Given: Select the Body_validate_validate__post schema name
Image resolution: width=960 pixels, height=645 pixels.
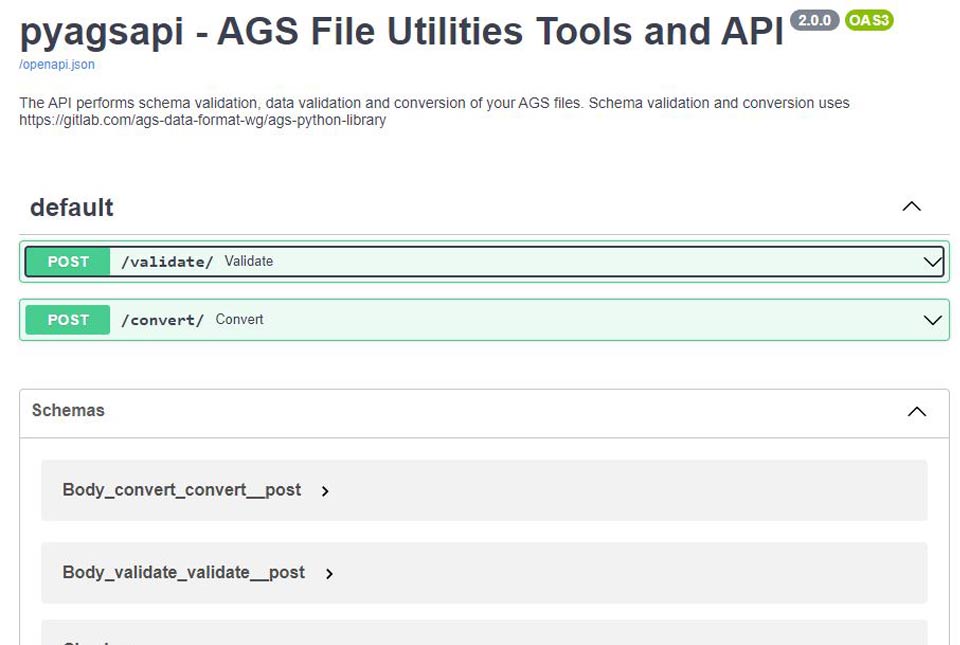Looking at the screenshot, I should [x=184, y=573].
